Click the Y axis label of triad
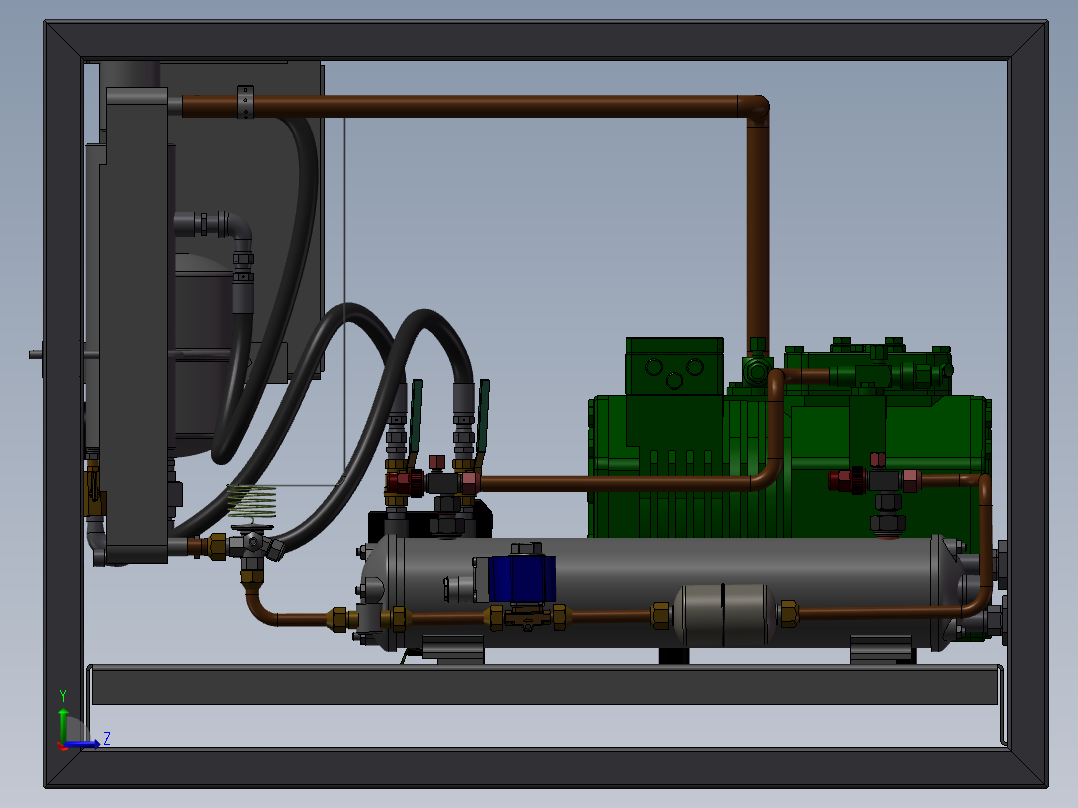 pyautogui.click(x=63, y=696)
